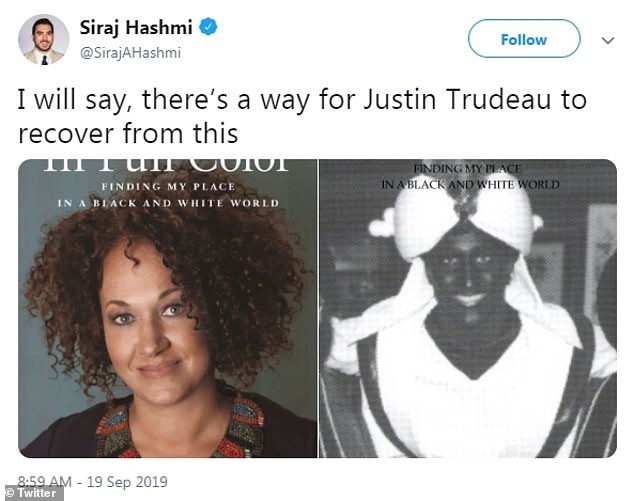
Task: Click the "recover from this" text line
Action: tap(128, 133)
